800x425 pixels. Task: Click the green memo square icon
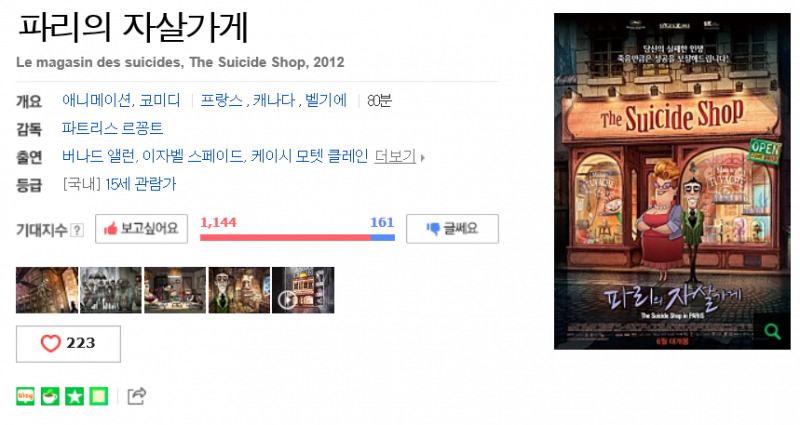click(x=99, y=396)
